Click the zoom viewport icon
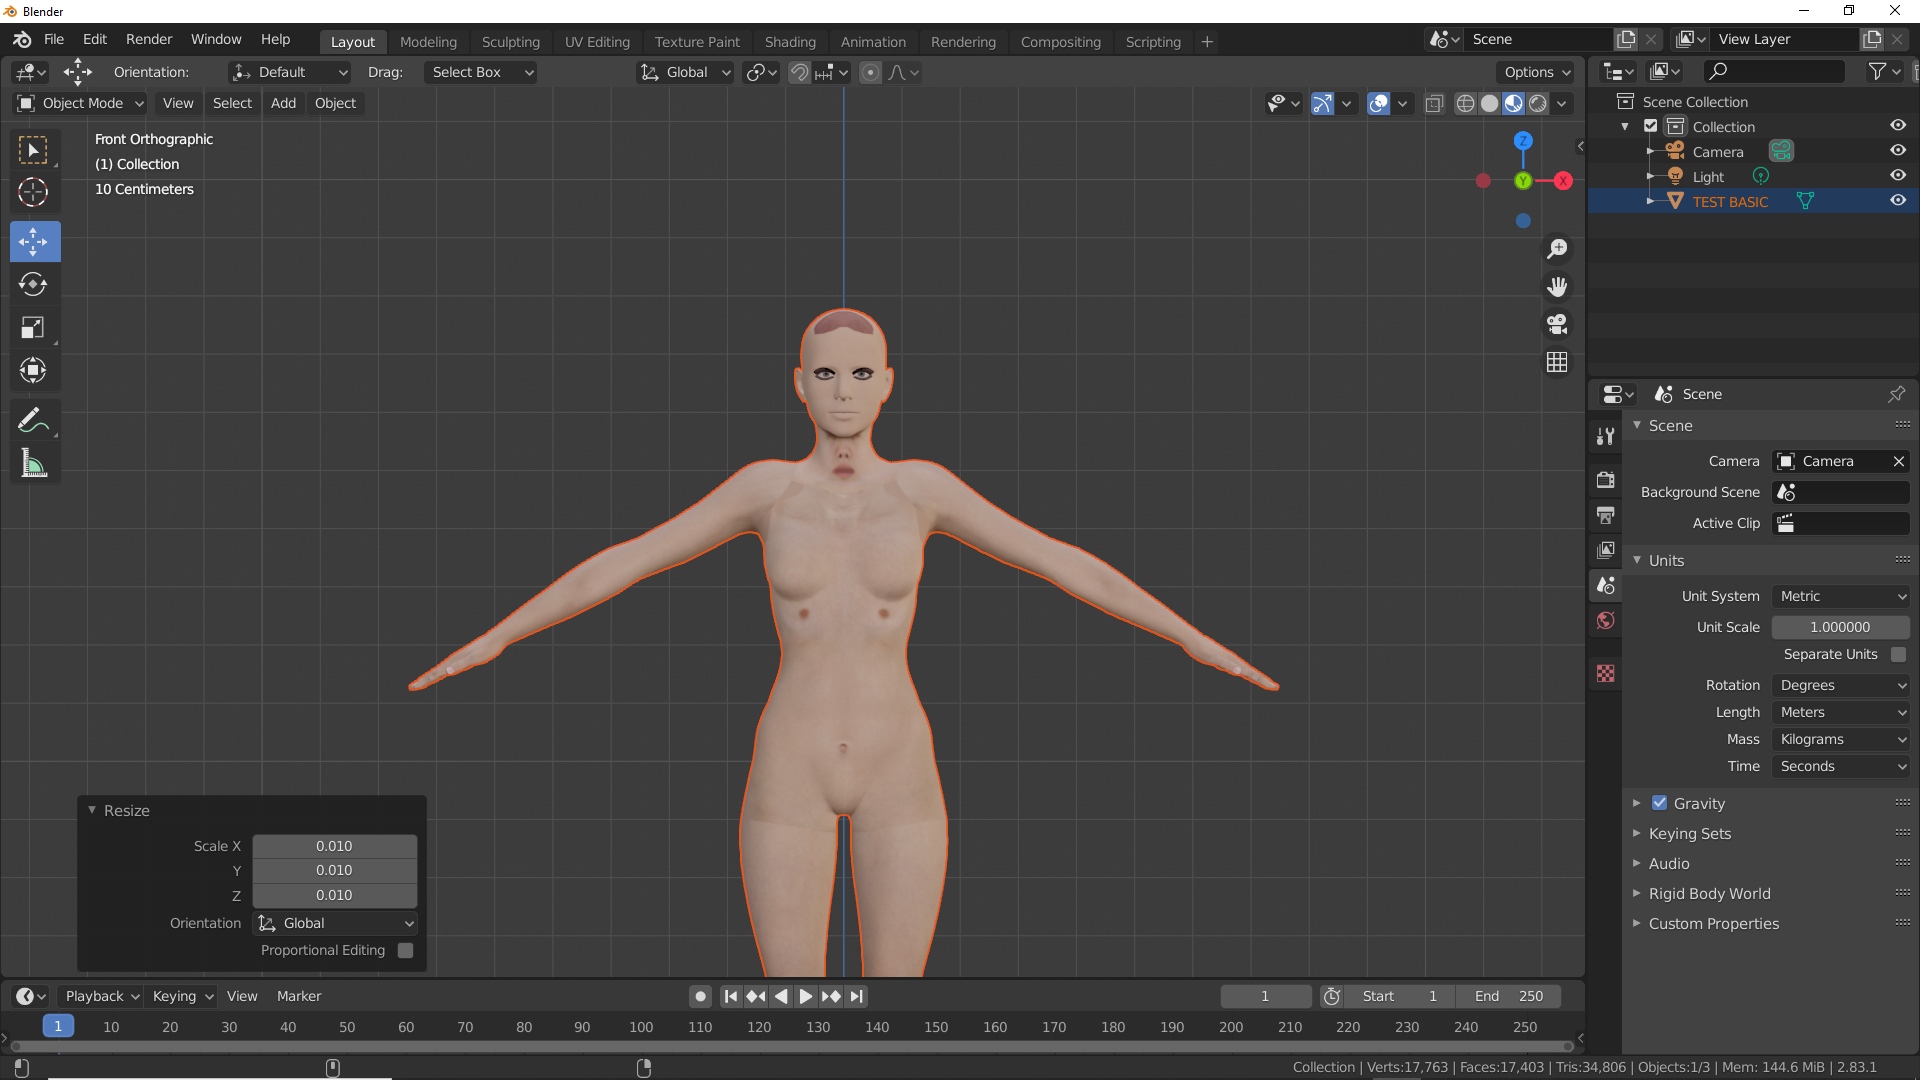This screenshot has height=1080, width=1920. coord(1557,249)
